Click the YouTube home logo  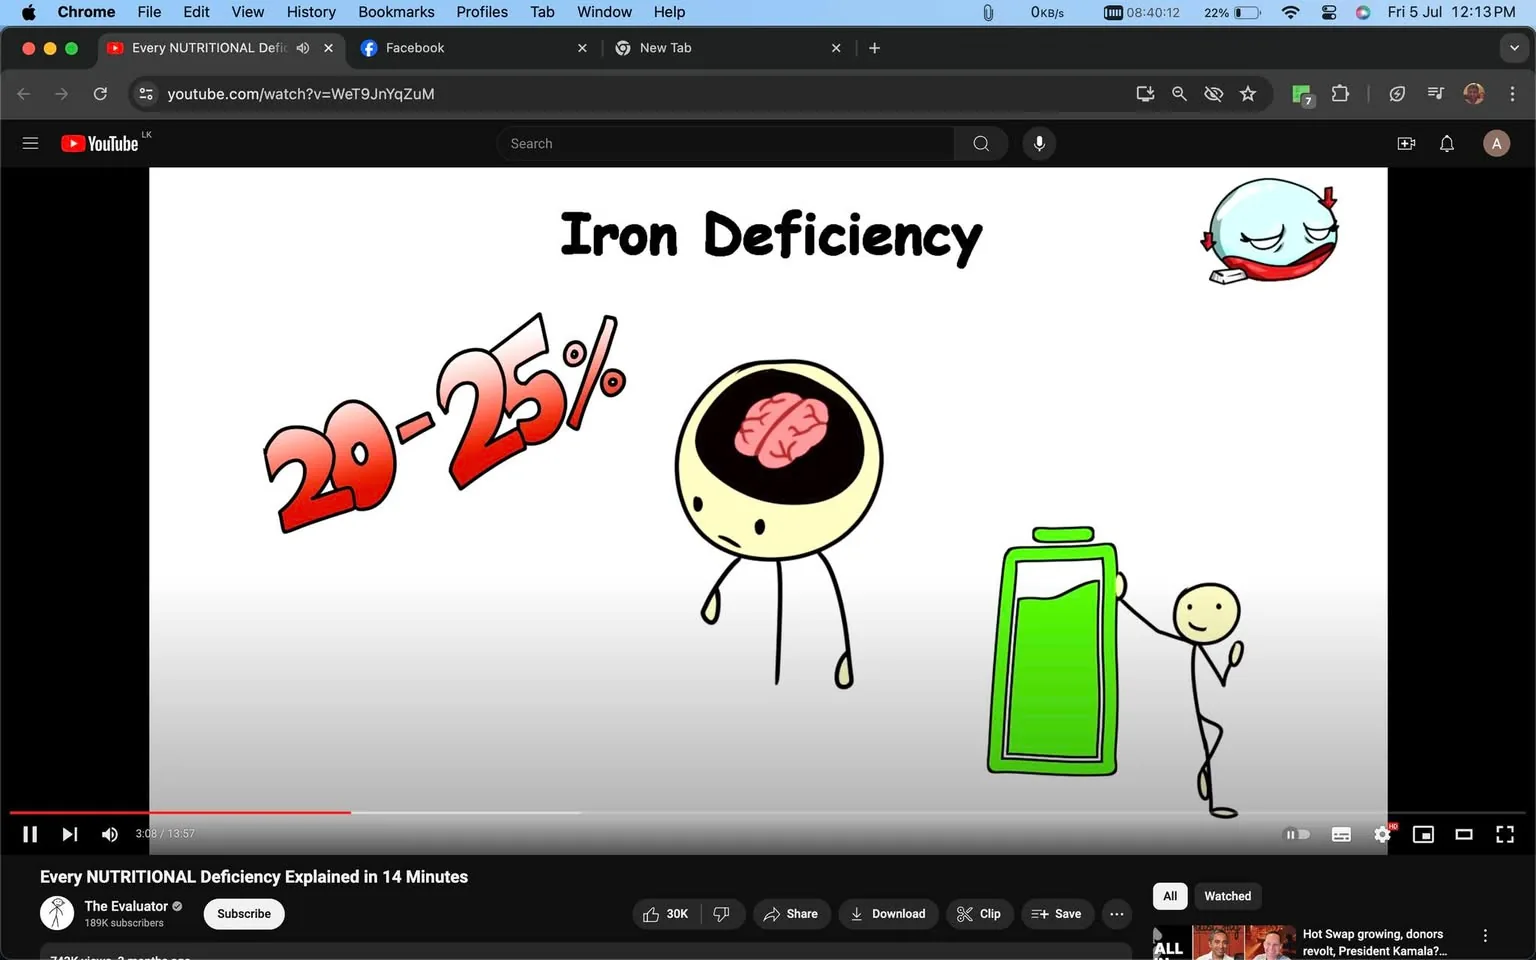tap(100, 143)
